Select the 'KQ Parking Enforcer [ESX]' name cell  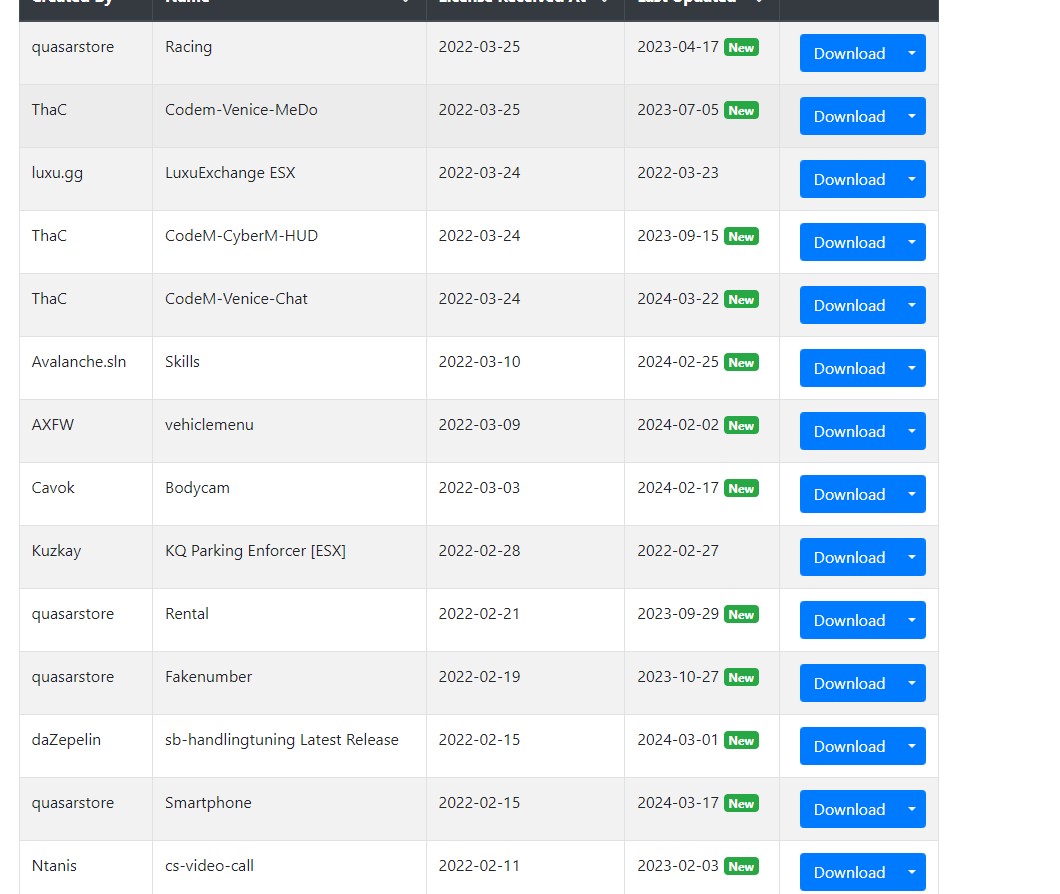click(289, 557)
